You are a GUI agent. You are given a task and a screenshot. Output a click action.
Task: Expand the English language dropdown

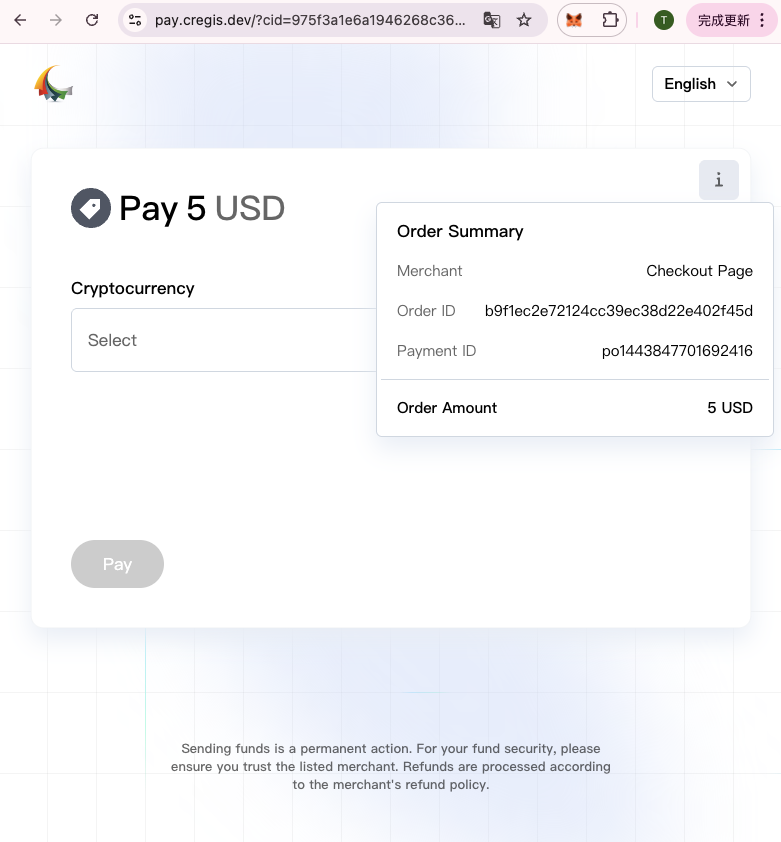point(701,84)
